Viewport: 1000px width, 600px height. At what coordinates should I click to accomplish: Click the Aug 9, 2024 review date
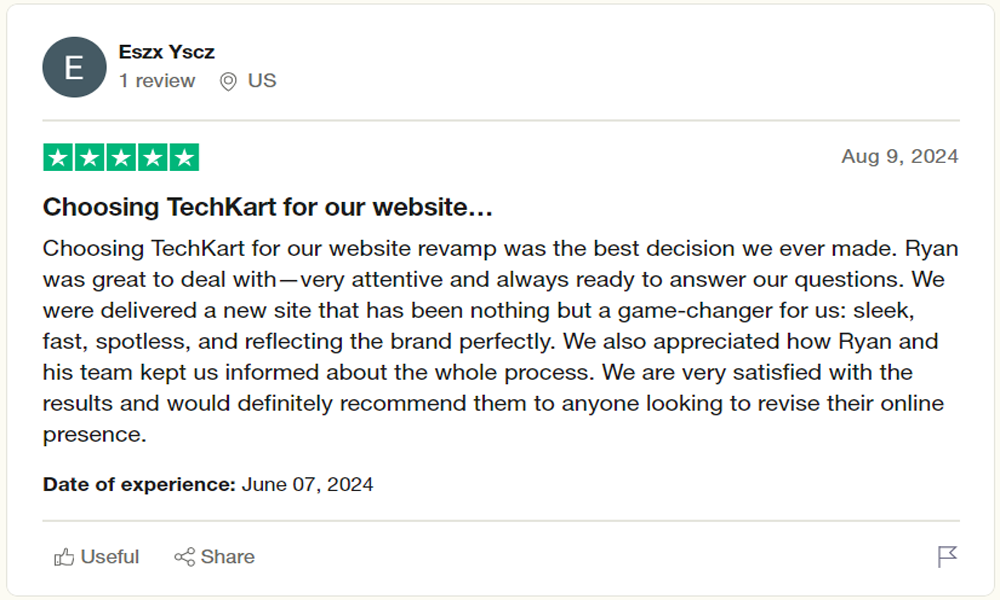(x=900, y=156)
